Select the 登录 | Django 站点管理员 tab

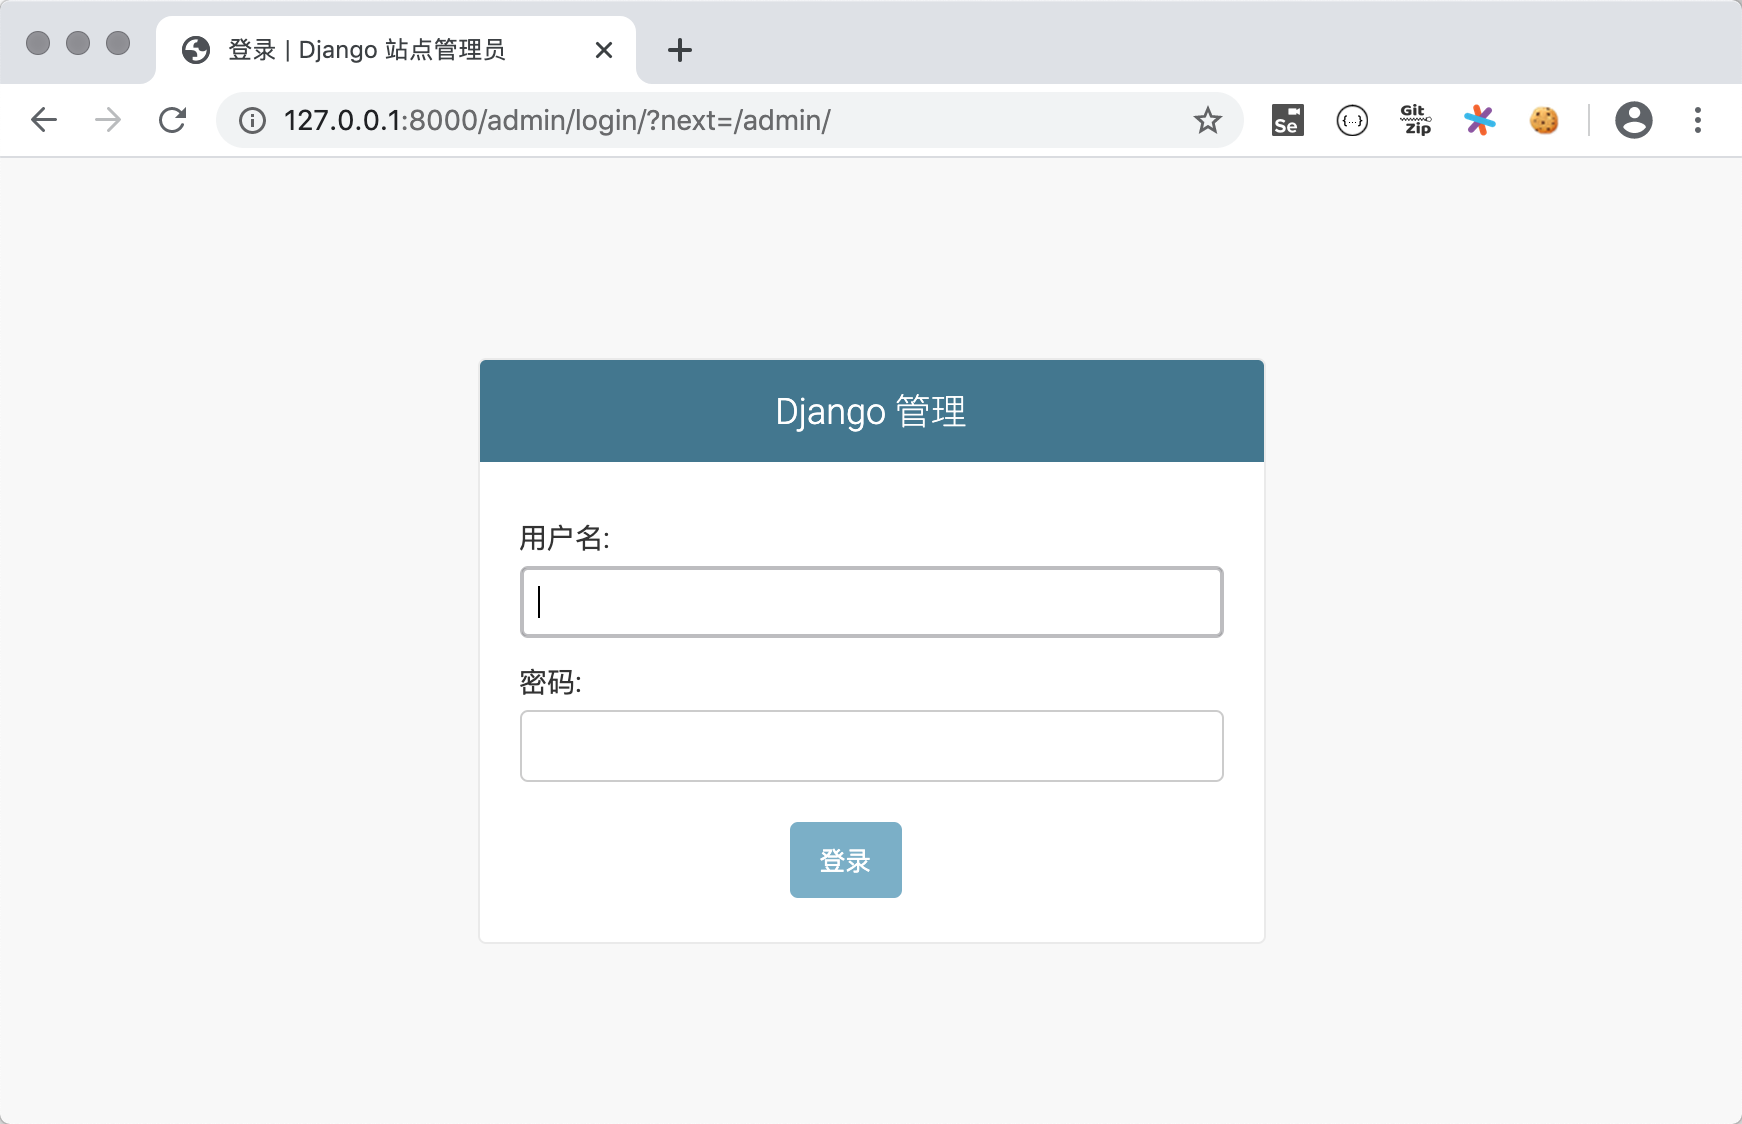(367, 50)
